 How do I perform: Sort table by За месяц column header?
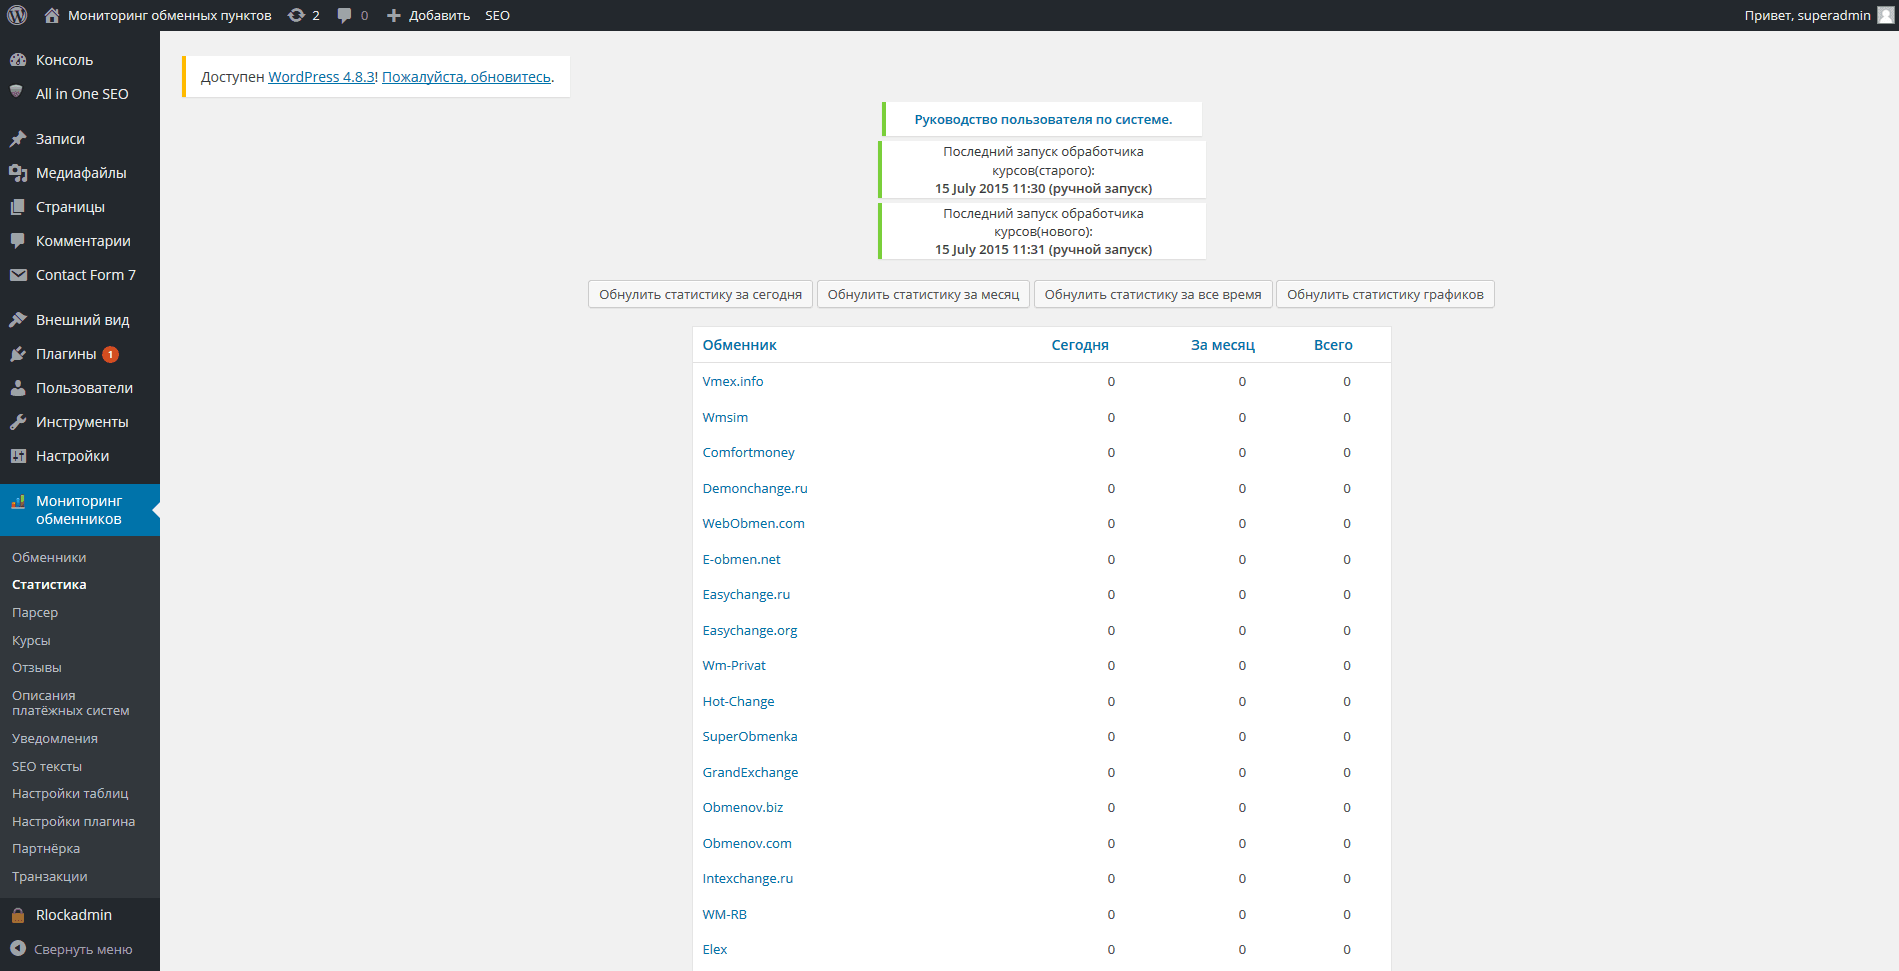pyautogui.click(x=1223, y=345)
